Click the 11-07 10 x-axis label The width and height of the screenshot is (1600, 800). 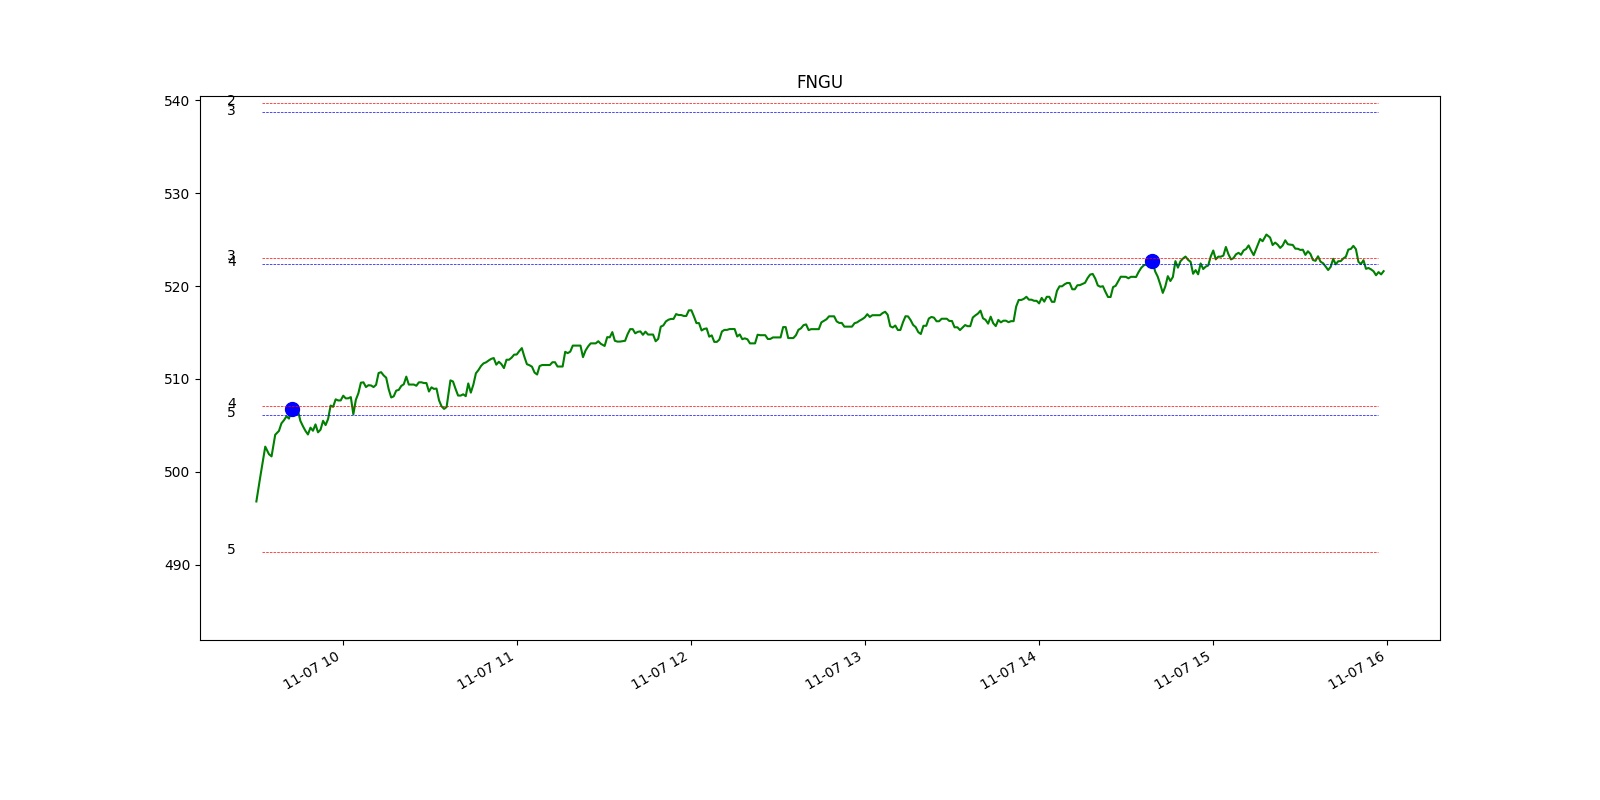[x=312, y=670]
